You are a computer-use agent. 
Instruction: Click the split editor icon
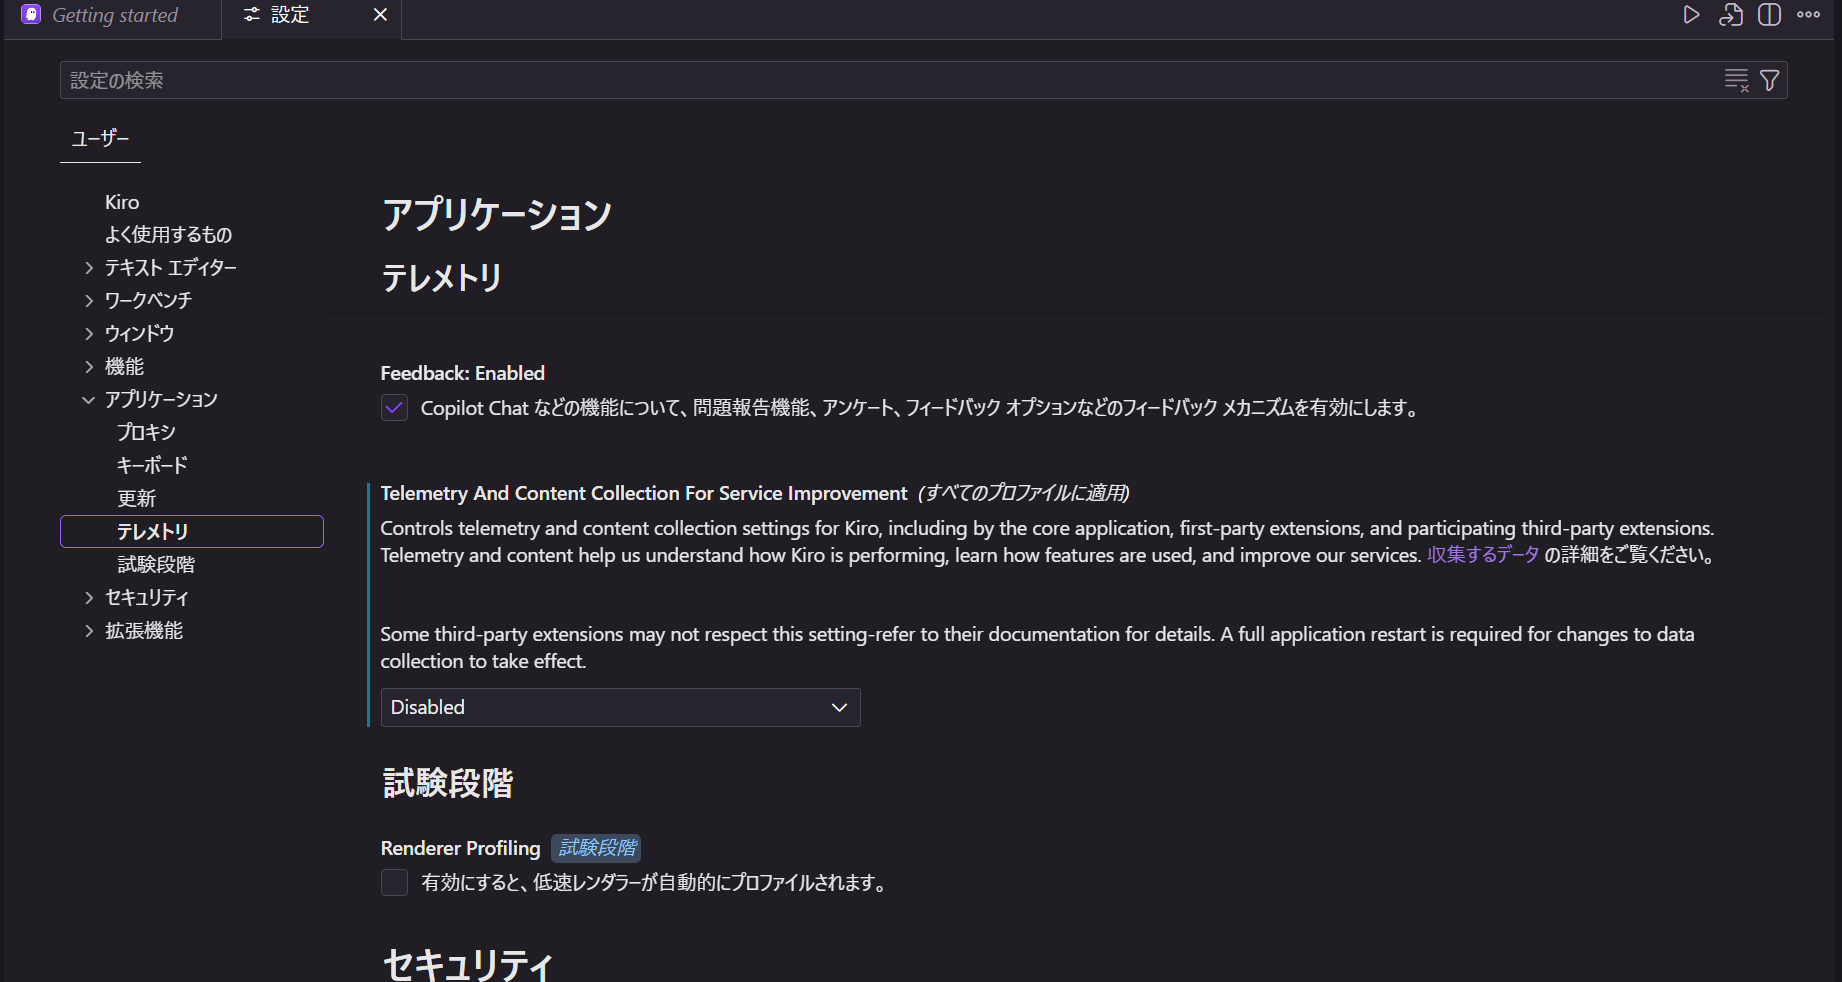click(1769, 15)
